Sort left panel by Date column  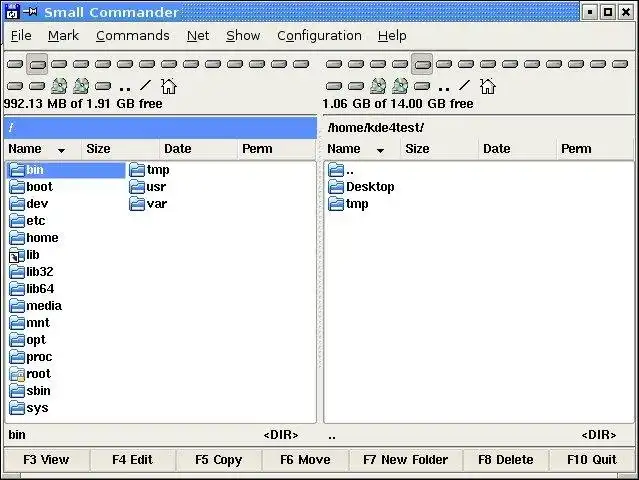pyautogui.click(x=198, y=149)
